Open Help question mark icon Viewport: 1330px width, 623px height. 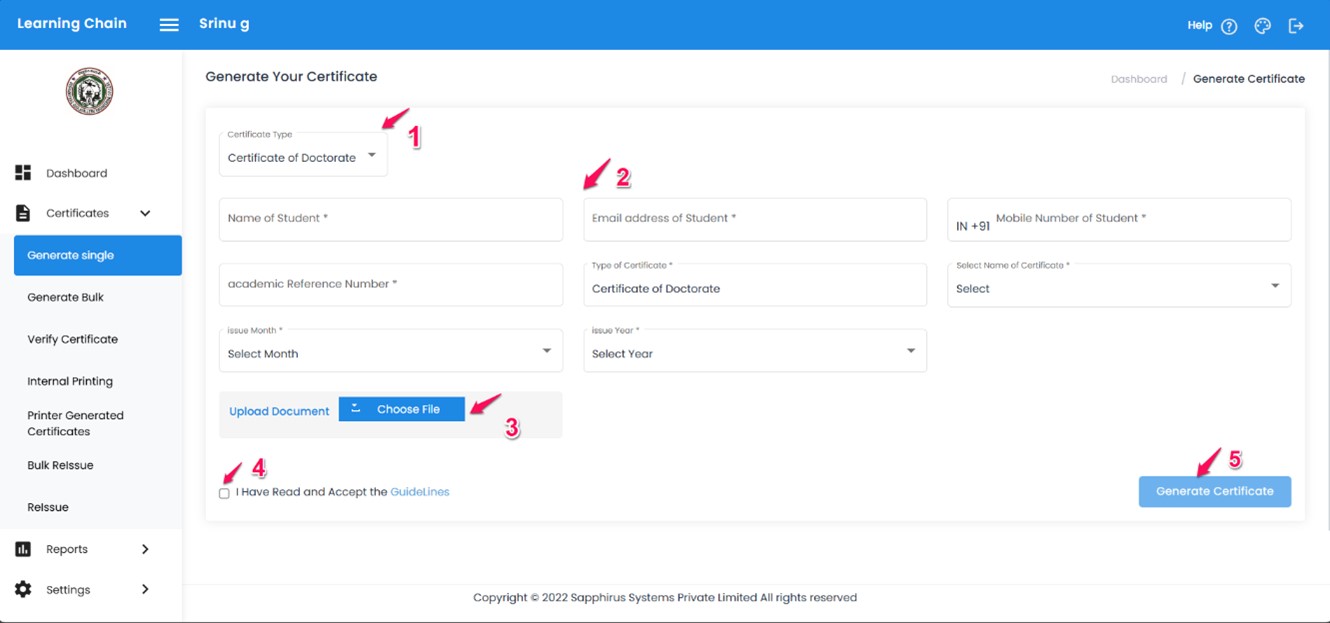1229,26
